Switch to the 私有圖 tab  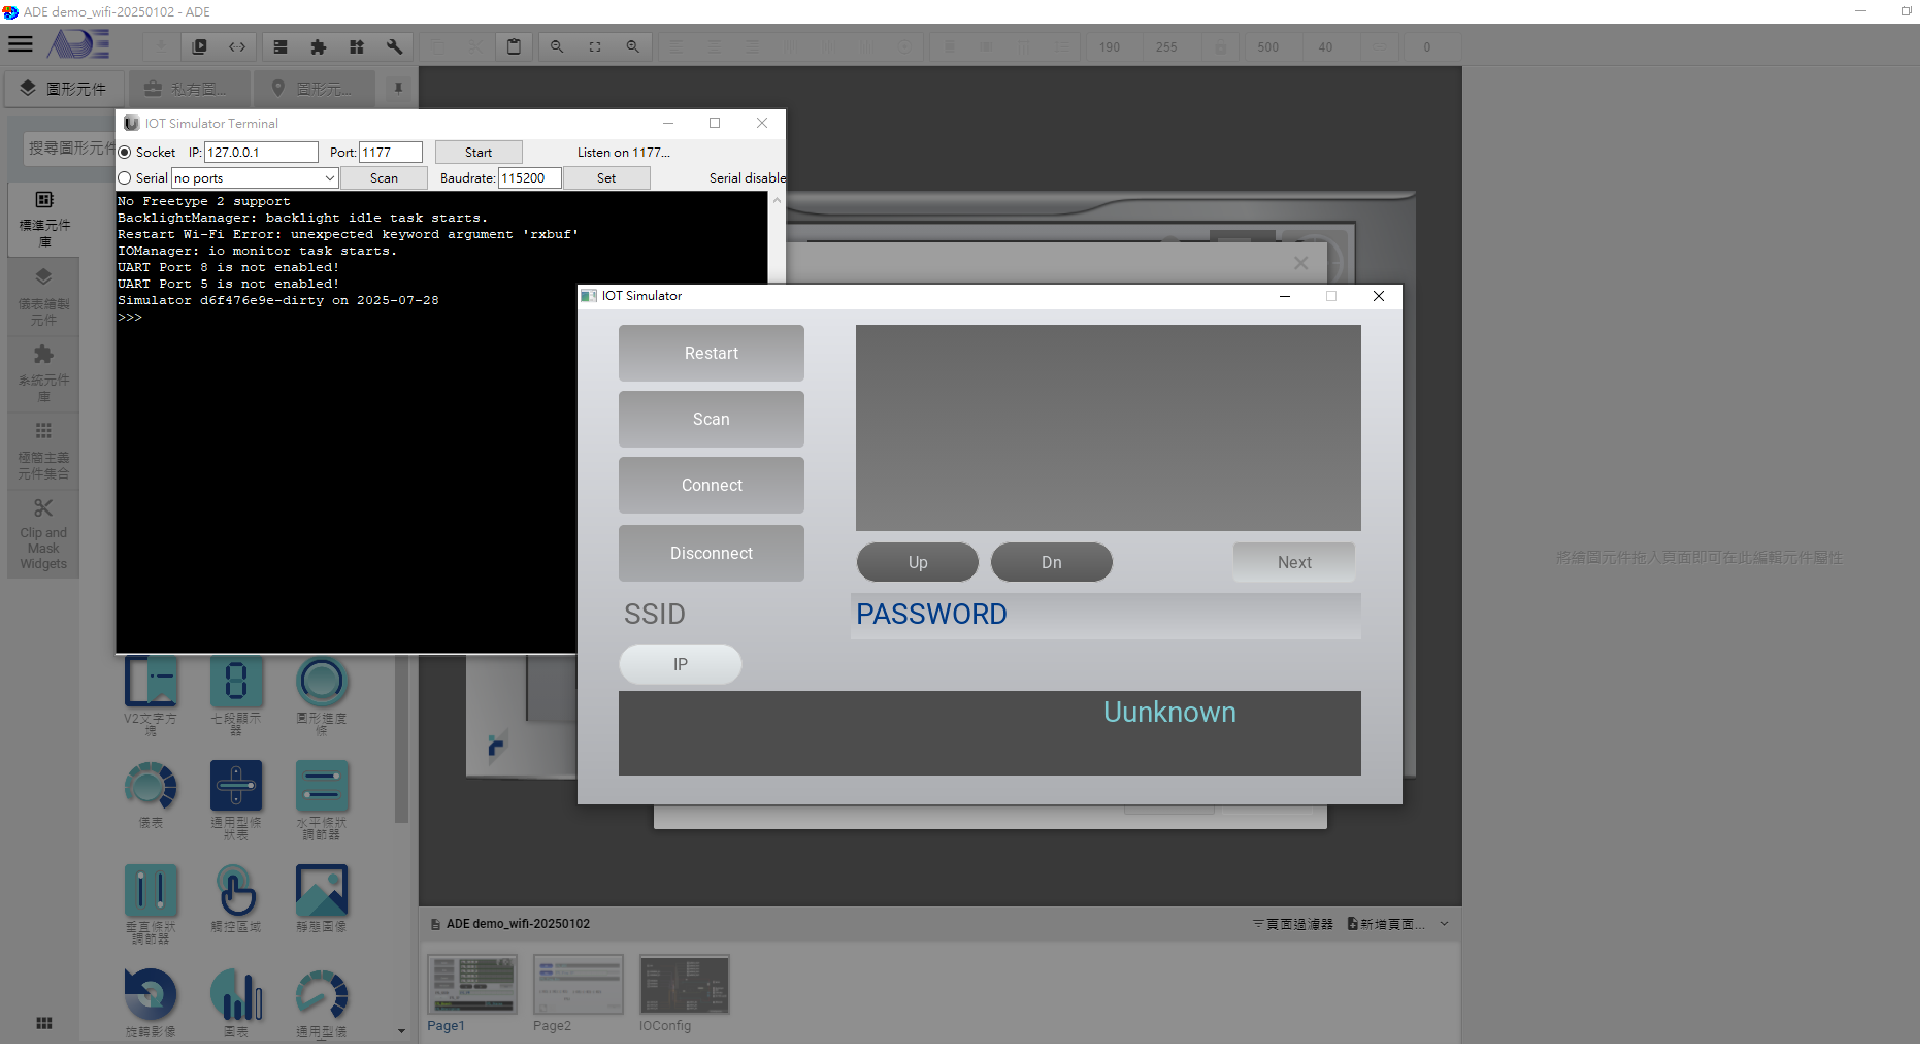click(187, 88)
